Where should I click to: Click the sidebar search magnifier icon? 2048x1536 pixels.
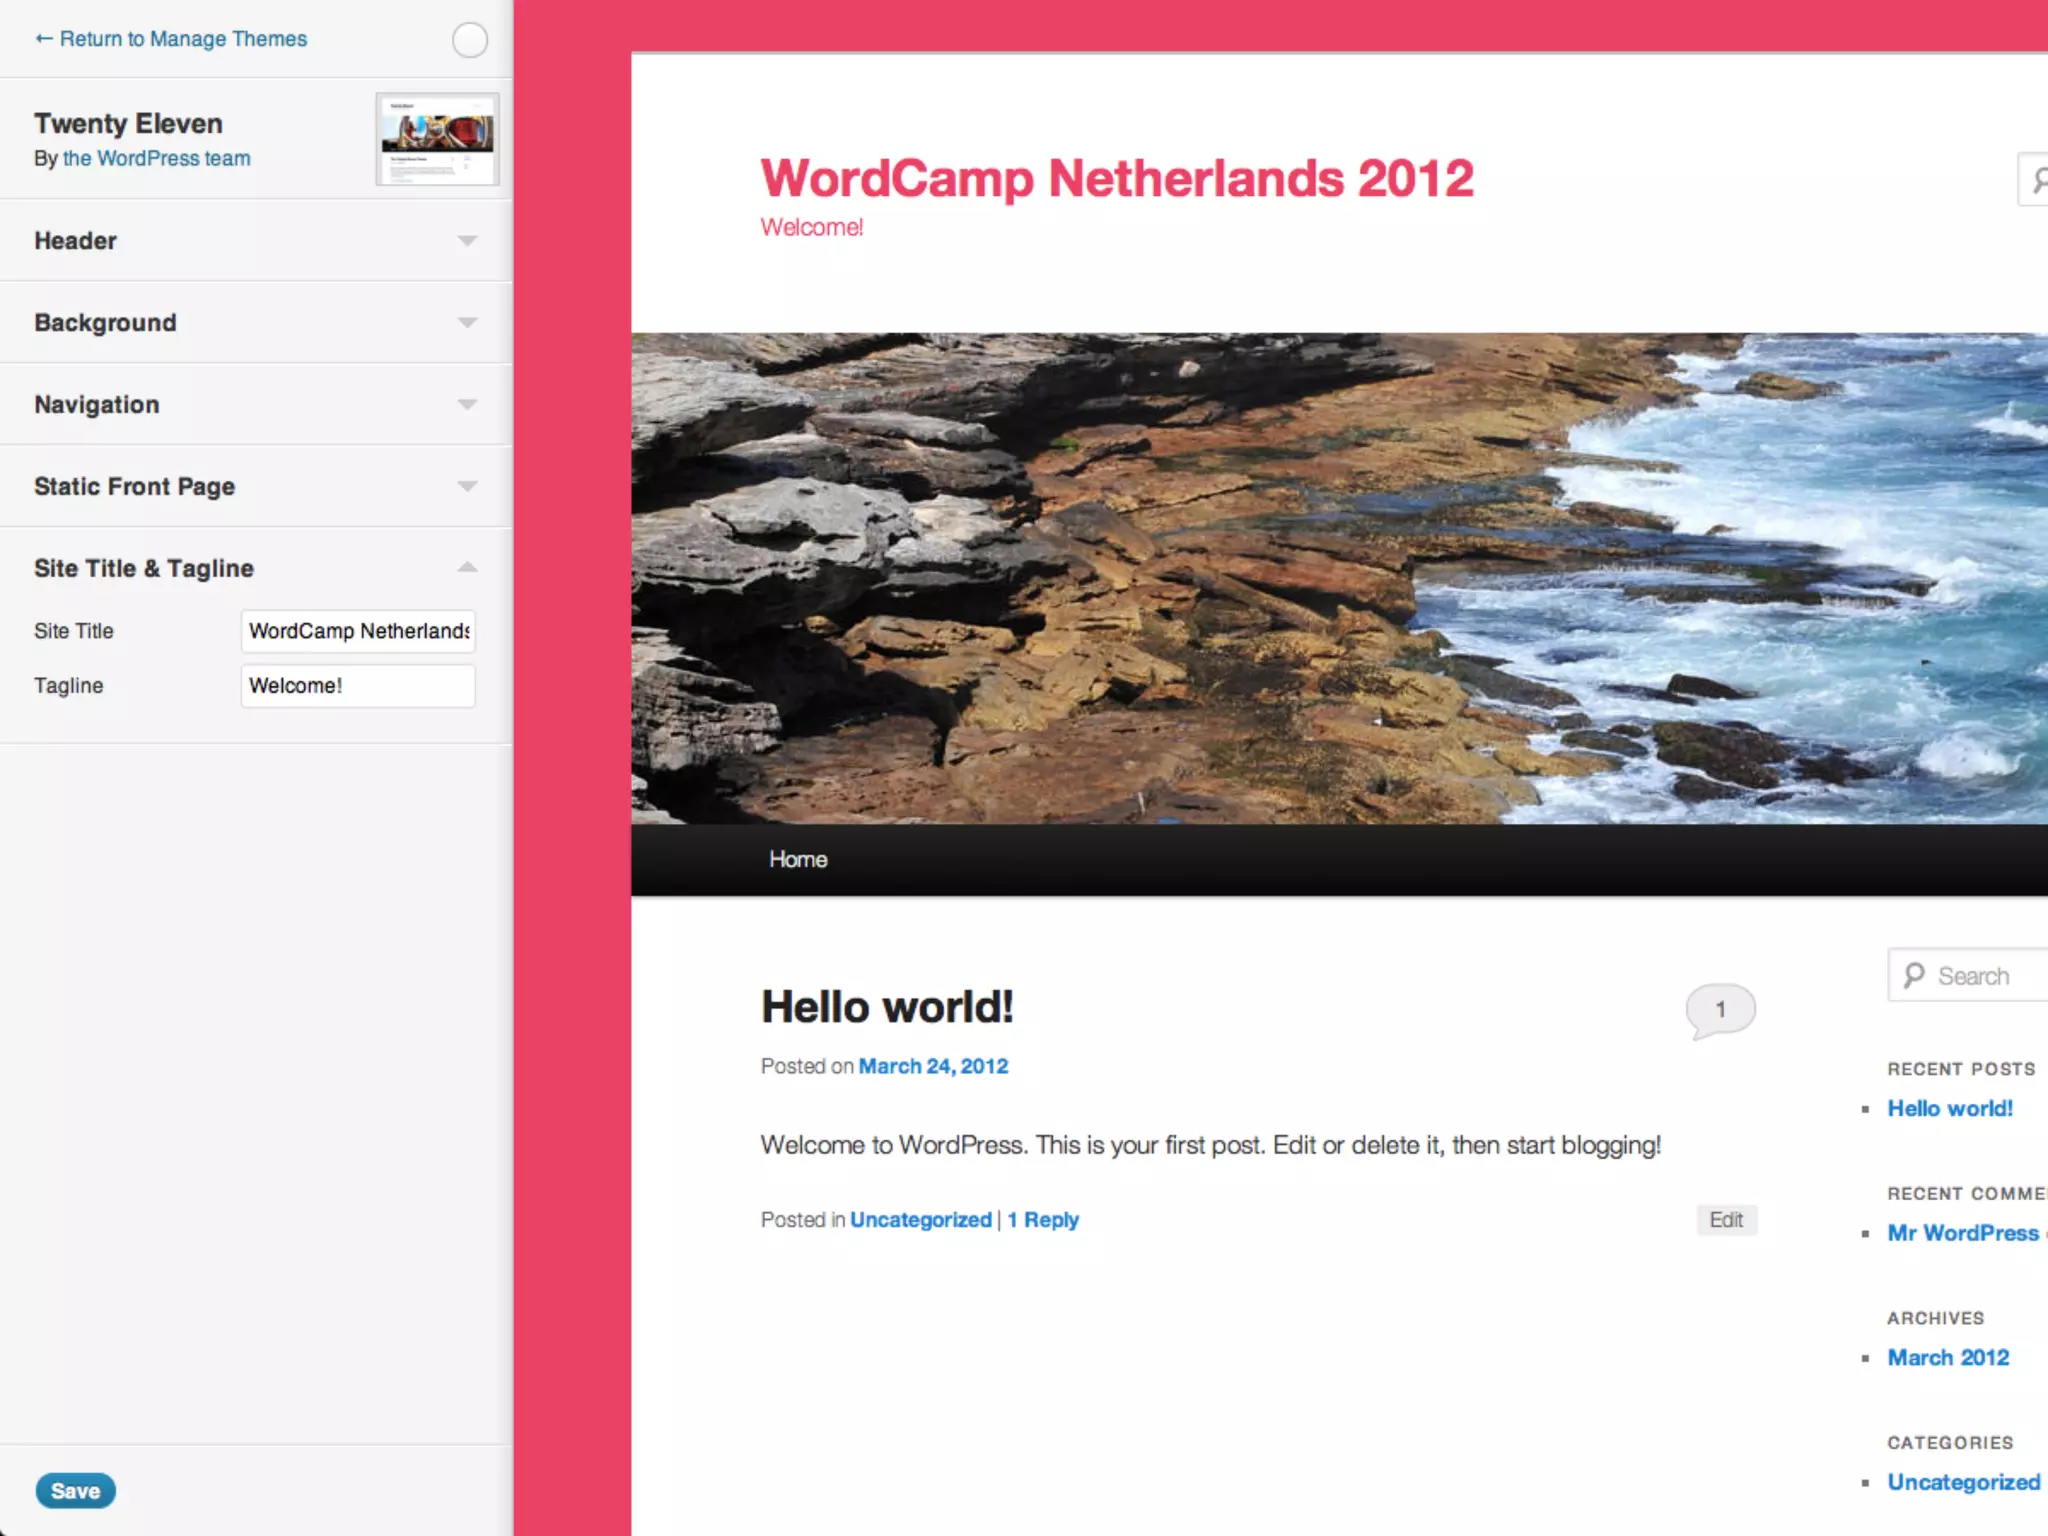(x=1914, y=975)
